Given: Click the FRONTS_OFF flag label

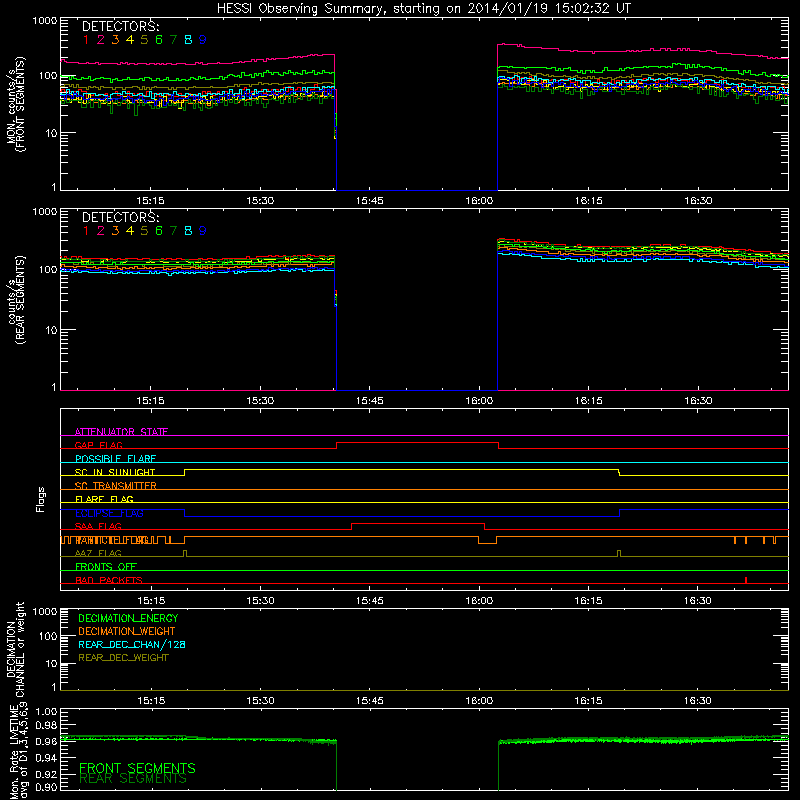Looking at the screenshot, I should point(106,567).
